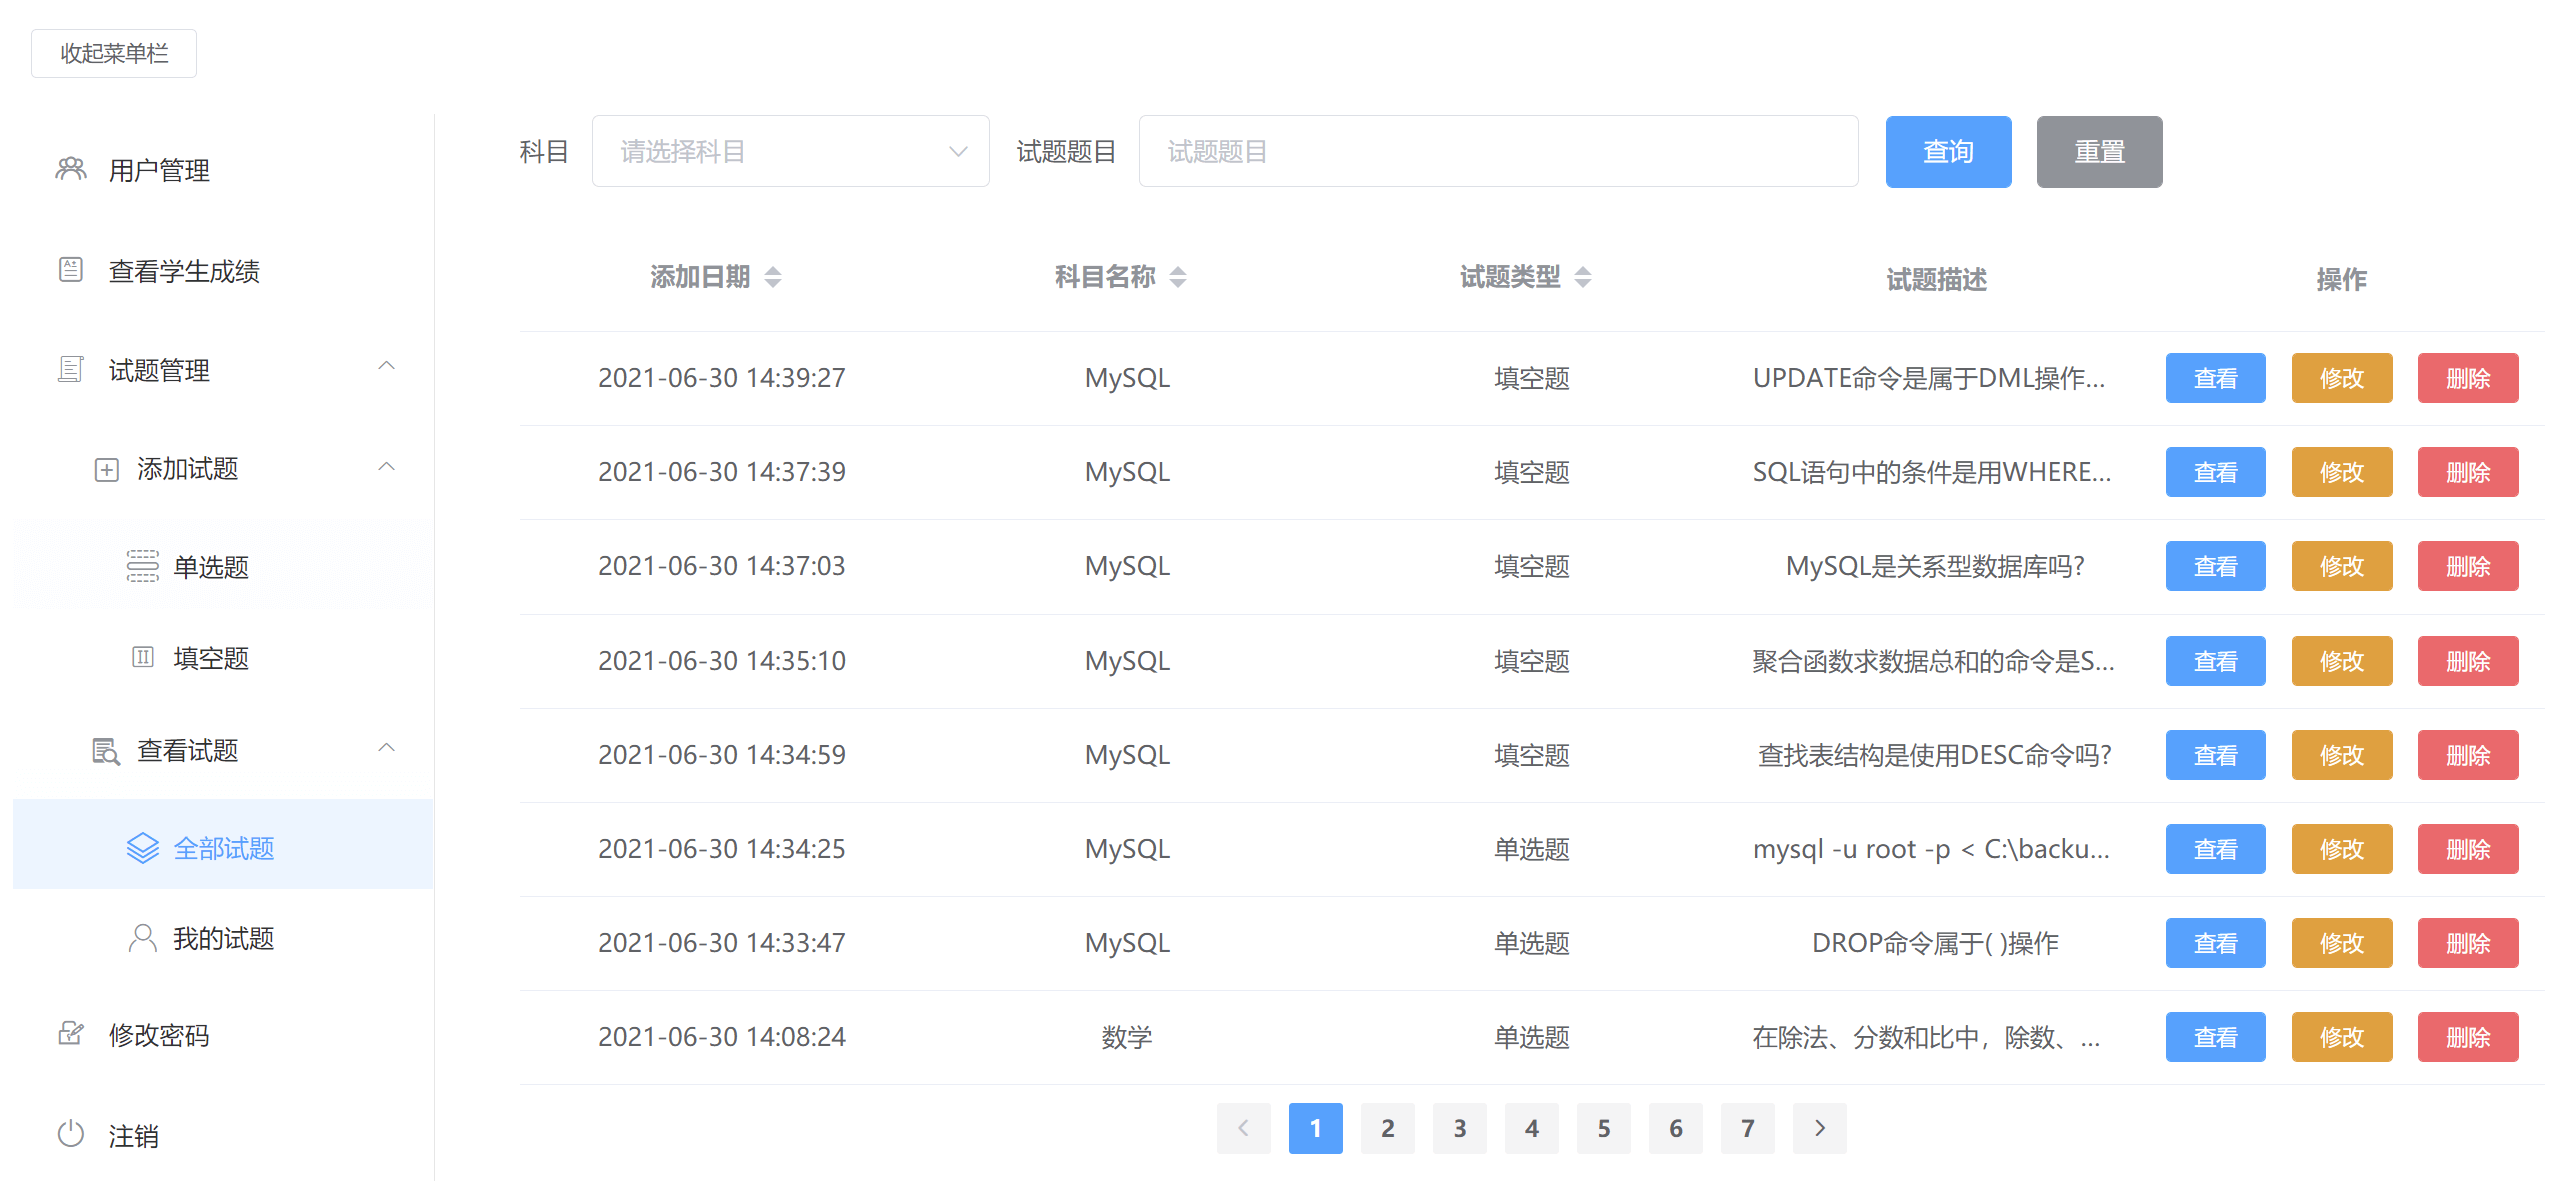Go to pagination page 7

coord(1747,1128)
